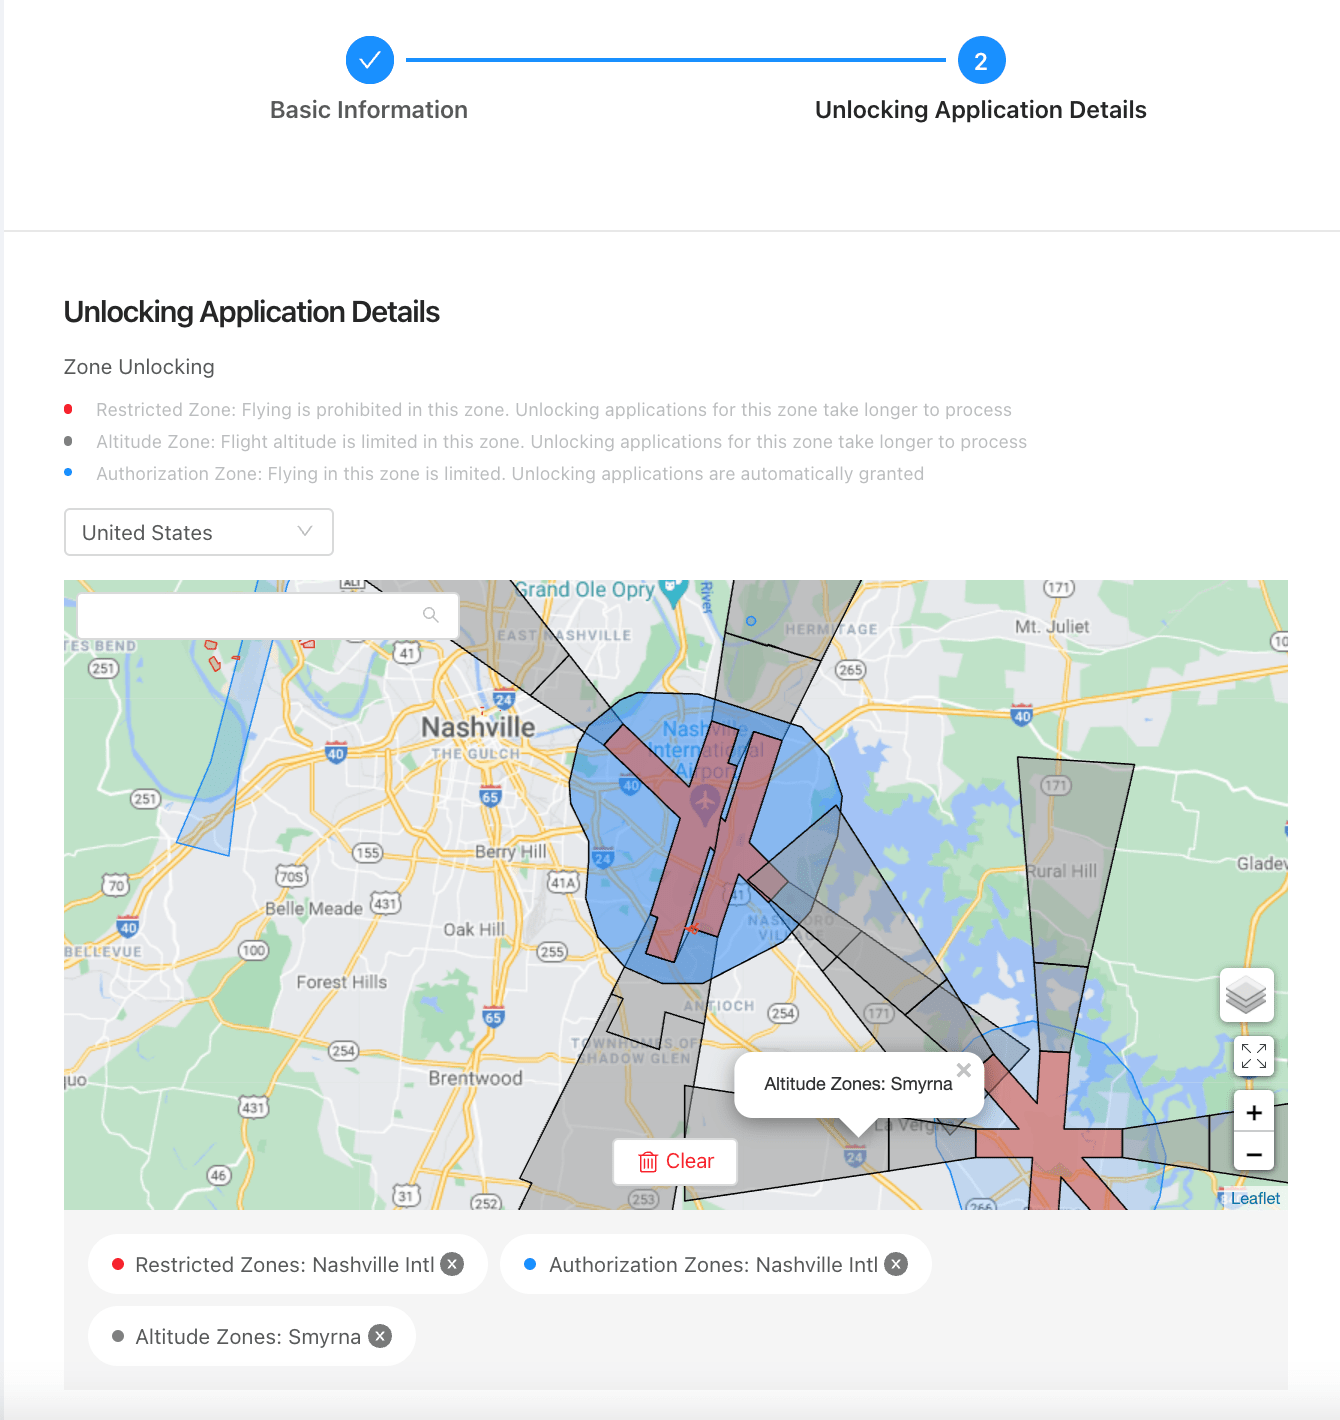Click the fullscreen expand icon on map

point(1252,1057)
